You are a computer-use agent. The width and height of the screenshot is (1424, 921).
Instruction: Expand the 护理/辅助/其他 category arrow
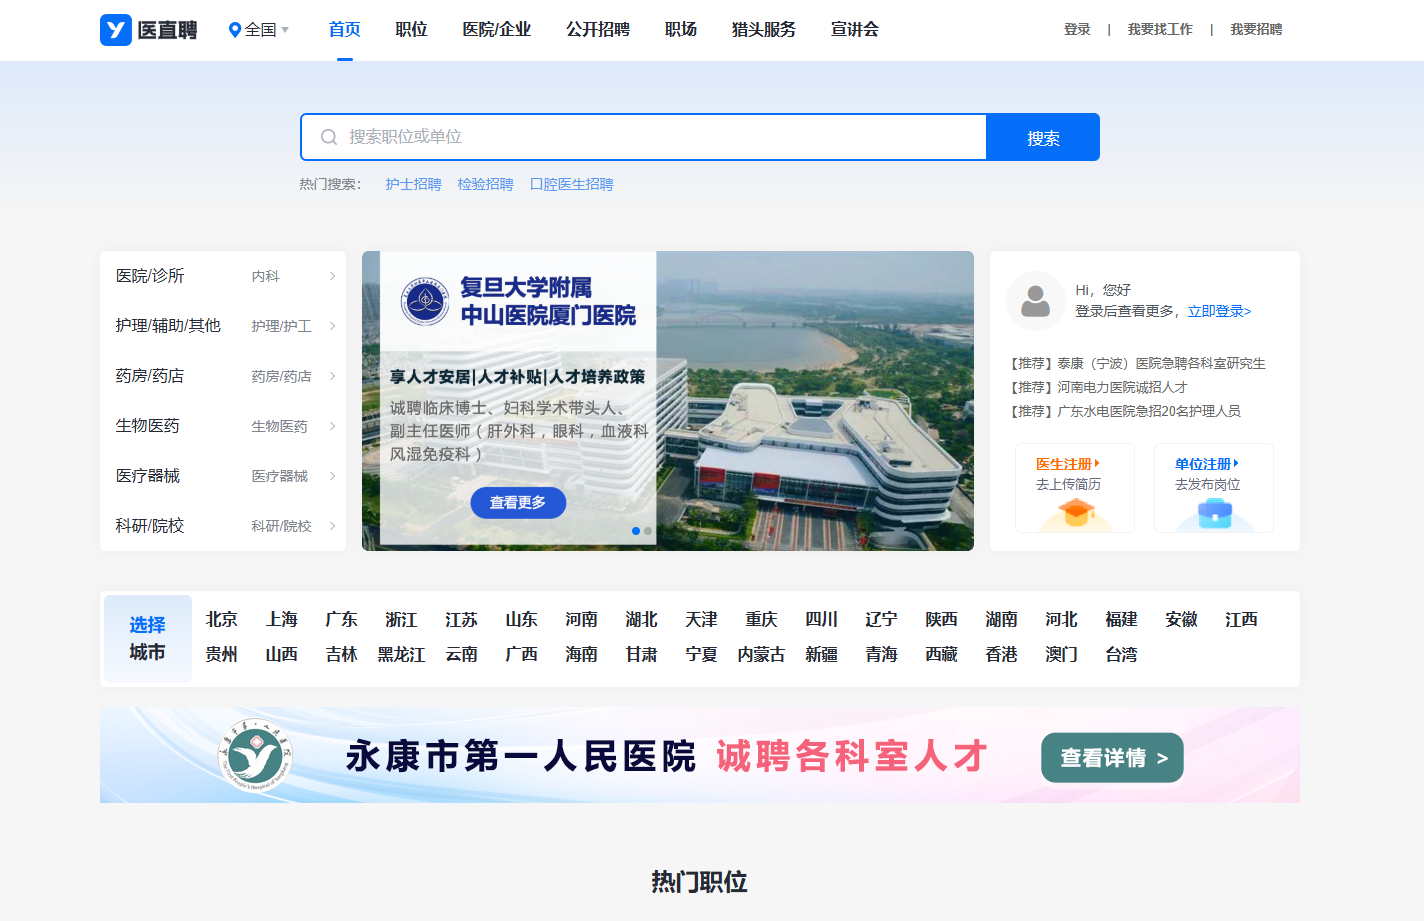[x=332, y=326]
